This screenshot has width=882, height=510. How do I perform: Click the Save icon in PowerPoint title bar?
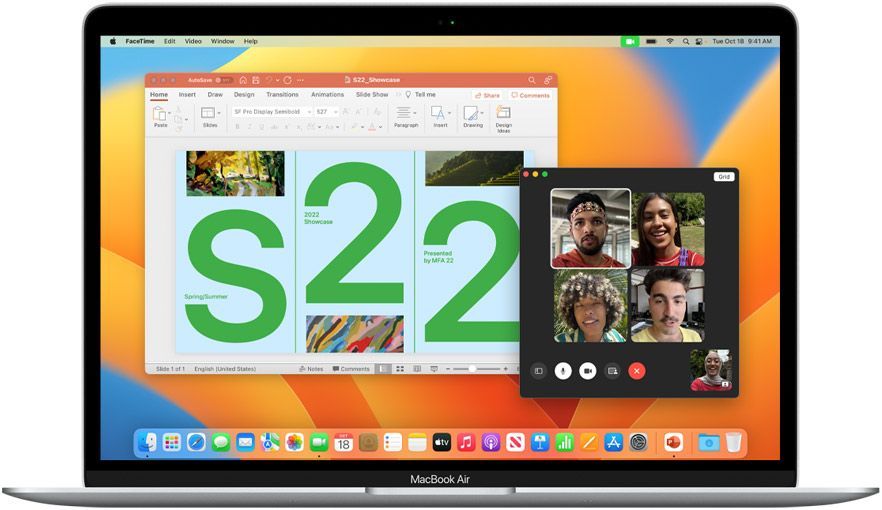point(256,80)
